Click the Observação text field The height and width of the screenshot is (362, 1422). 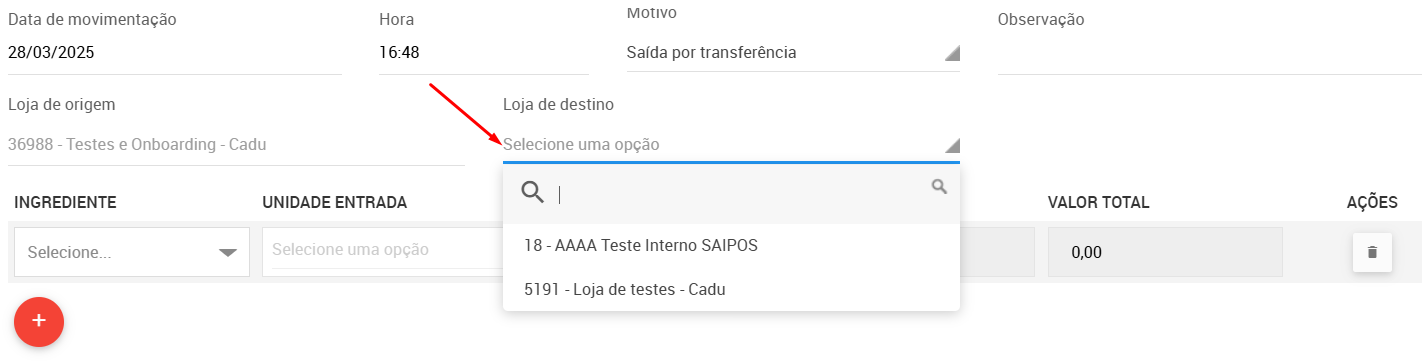click(x=1210, y=53)
